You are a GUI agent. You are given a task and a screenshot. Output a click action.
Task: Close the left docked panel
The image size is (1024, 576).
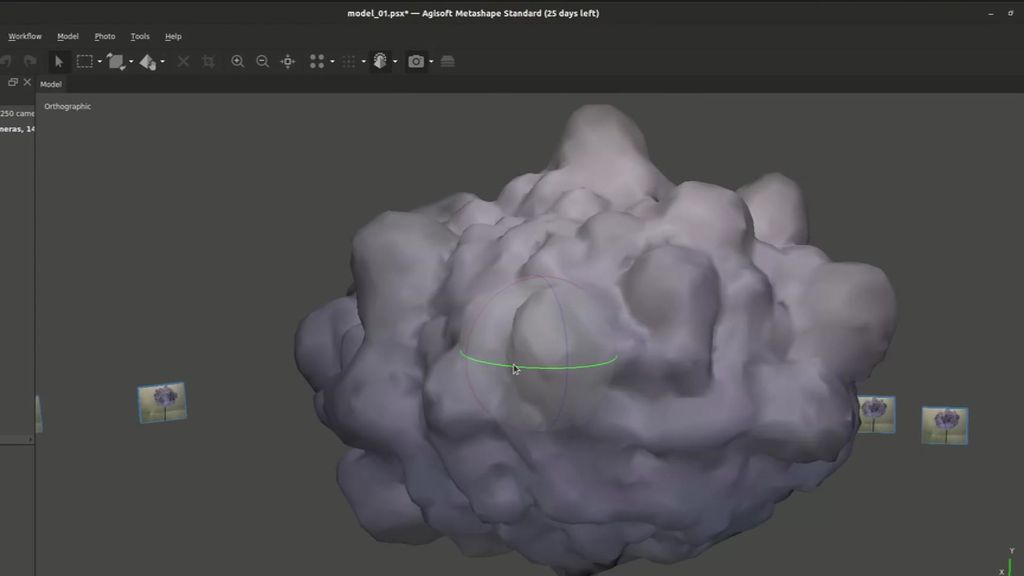tap(27, 83)
